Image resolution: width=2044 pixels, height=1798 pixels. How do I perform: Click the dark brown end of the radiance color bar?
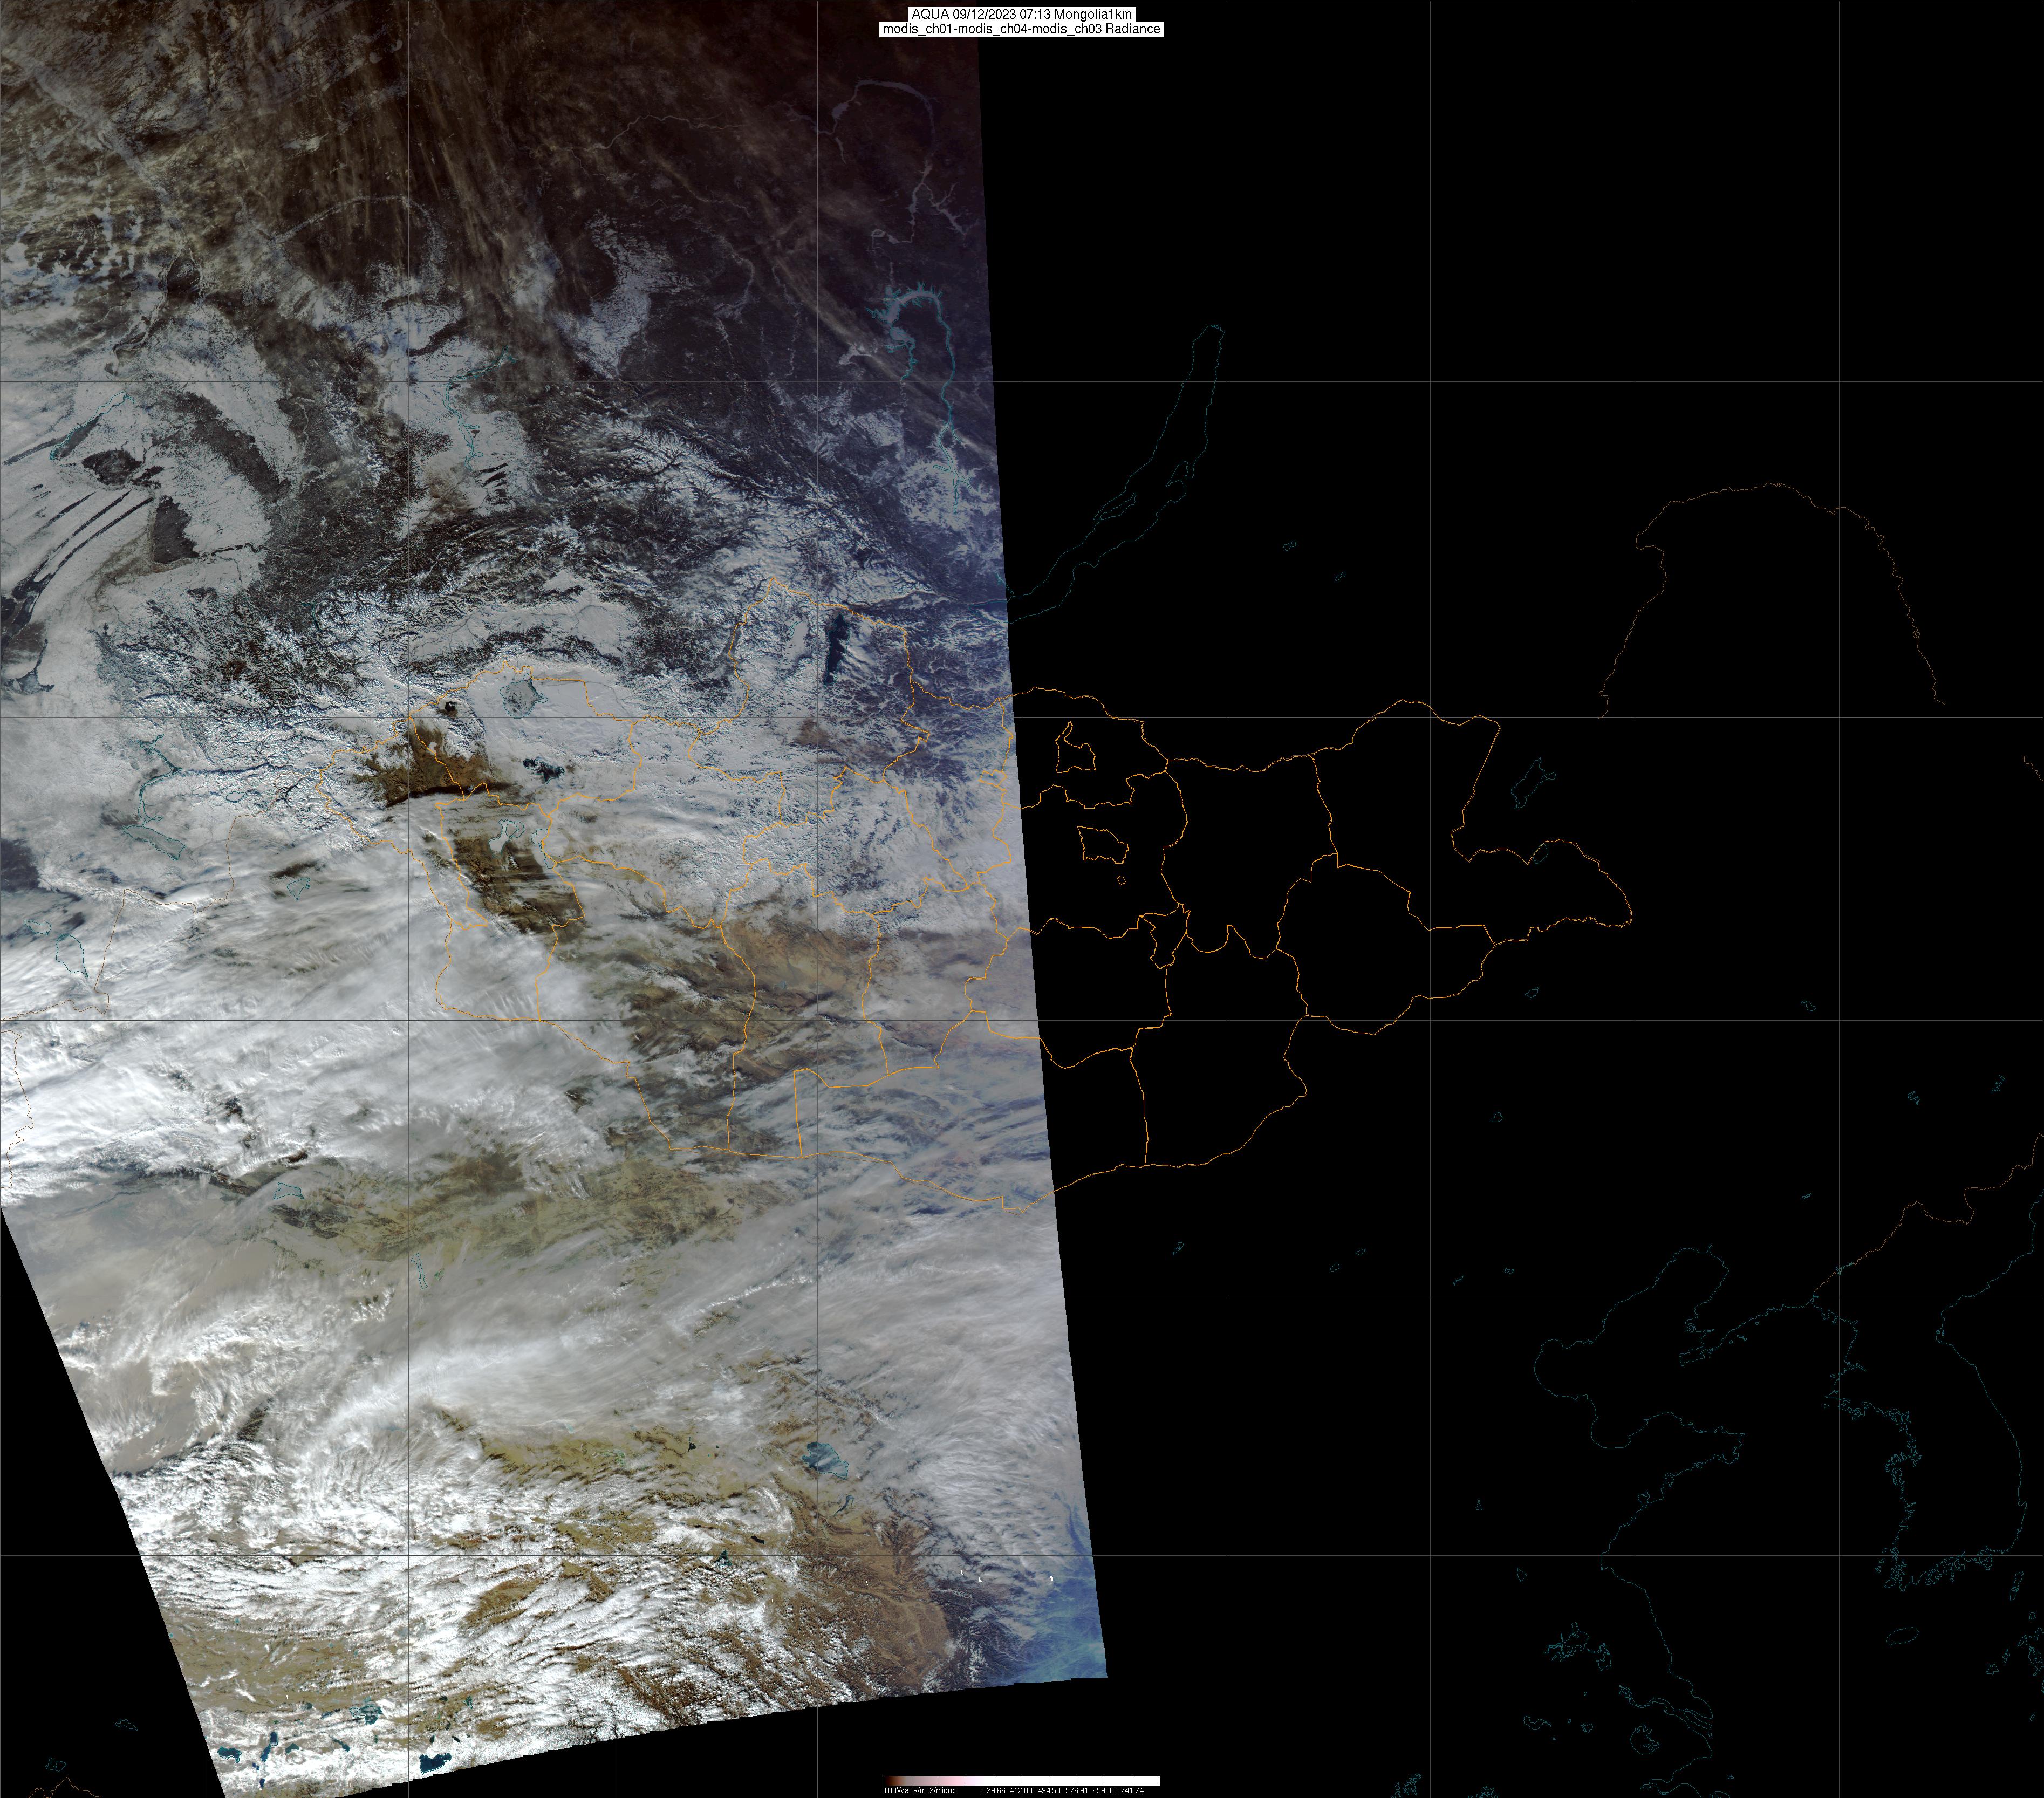(x=889, y=1781)
